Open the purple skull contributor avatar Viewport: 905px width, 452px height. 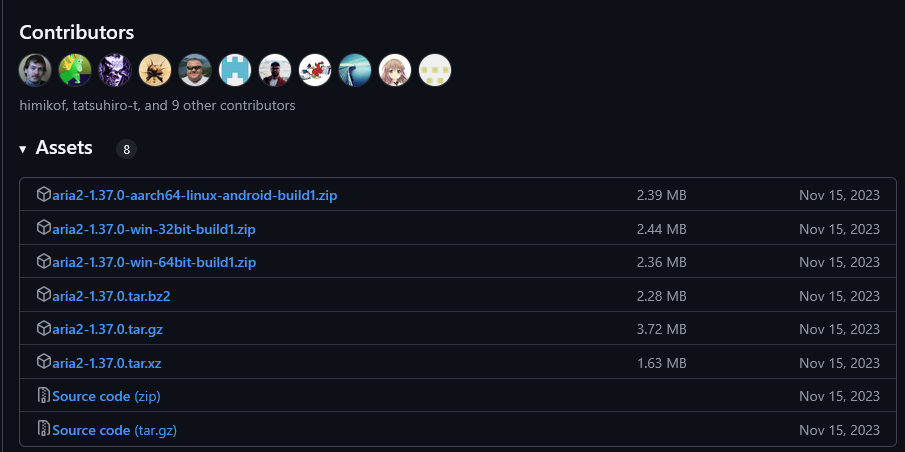point(115,70)
